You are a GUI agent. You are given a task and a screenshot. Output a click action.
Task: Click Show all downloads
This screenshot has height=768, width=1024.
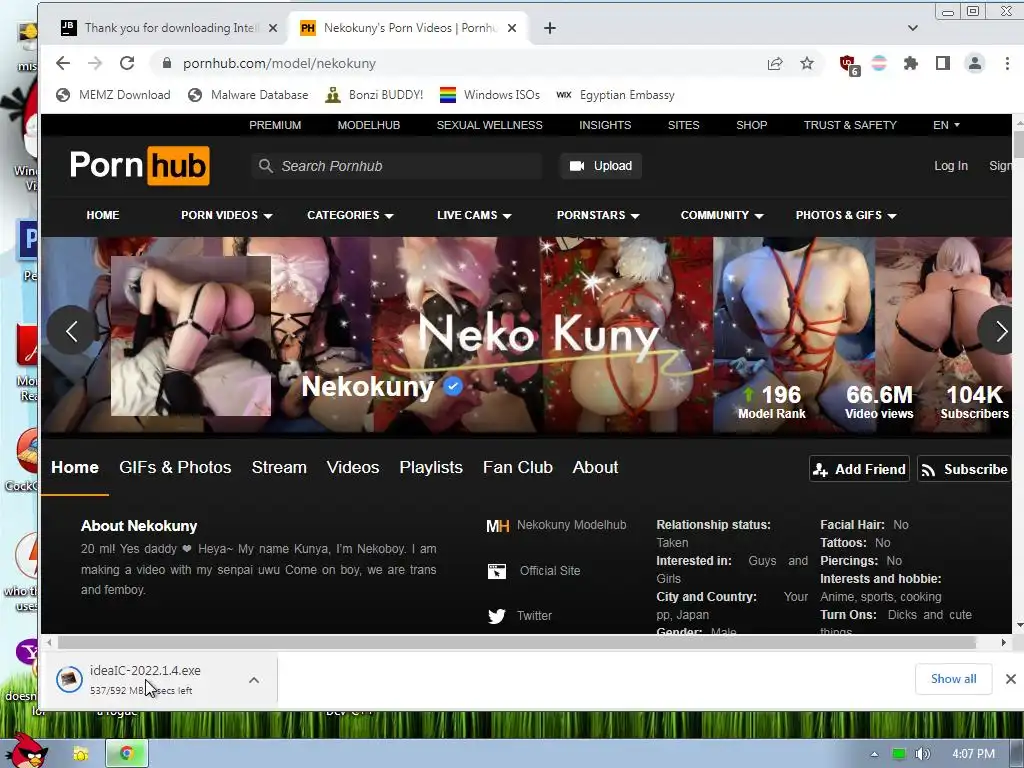point(953,679)
